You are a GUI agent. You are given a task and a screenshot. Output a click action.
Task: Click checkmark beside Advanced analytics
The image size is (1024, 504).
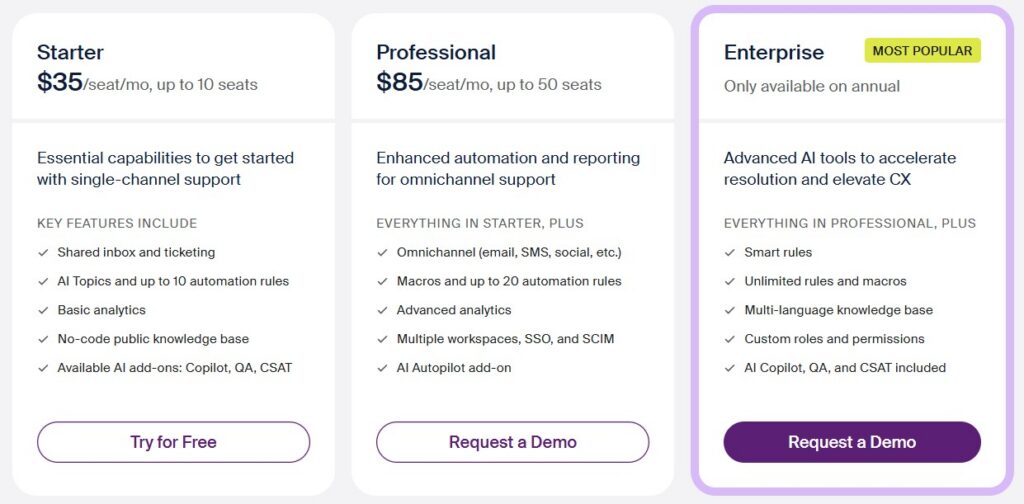pos(382,310)
